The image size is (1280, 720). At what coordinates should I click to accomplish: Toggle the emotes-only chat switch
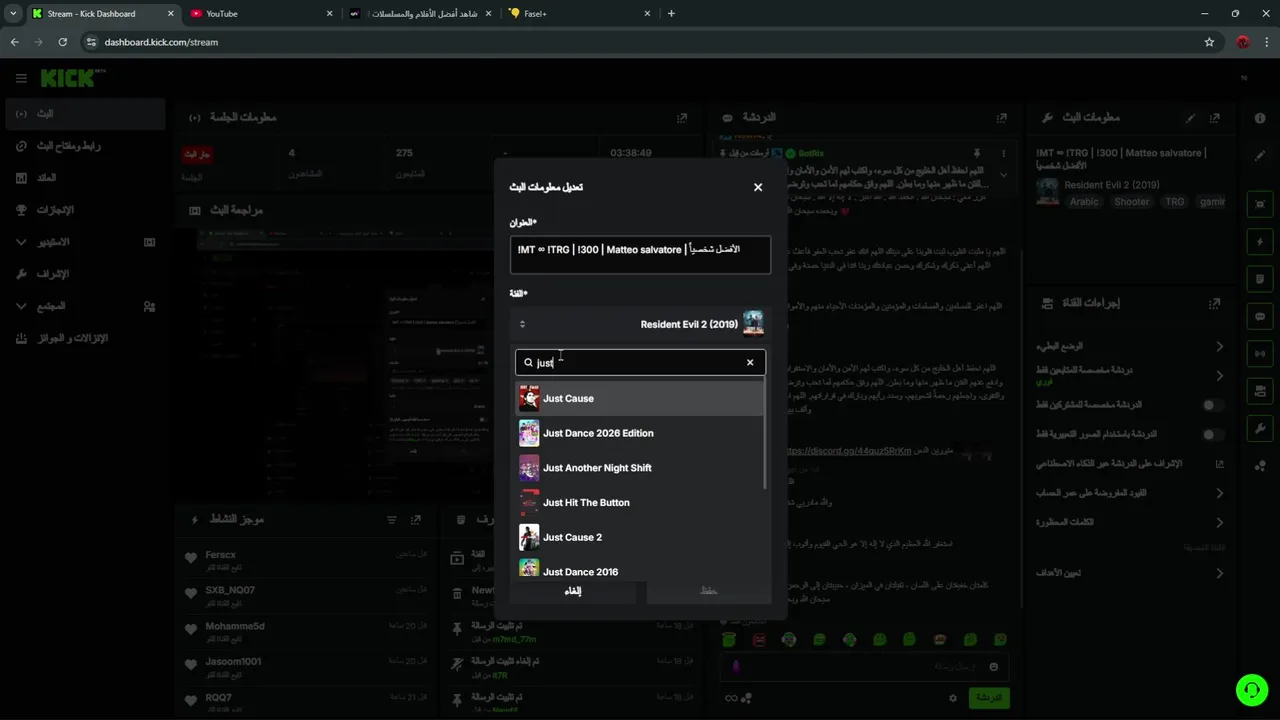point(1212,435)
